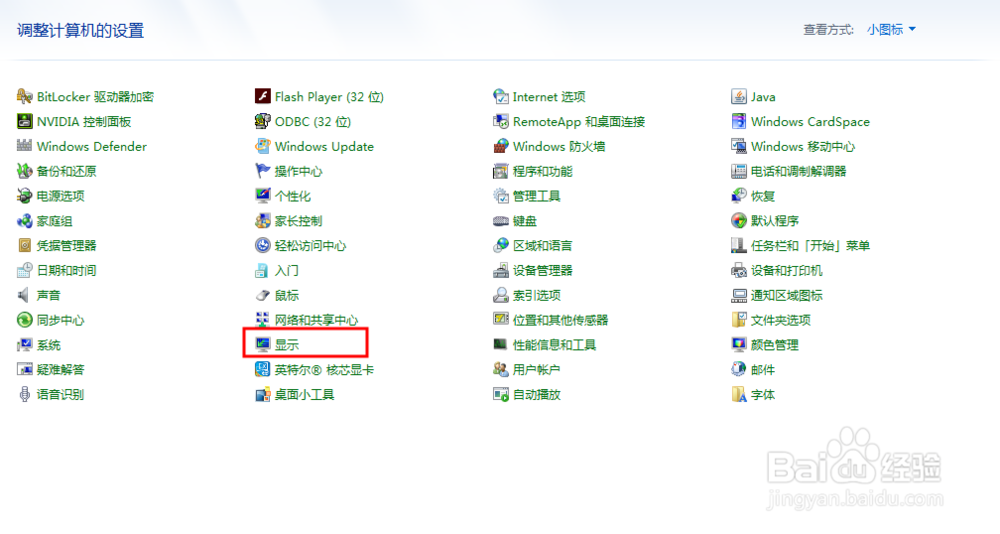Open the 桌面小工具 link
The image size is (1000, 534).
(304, 395)
